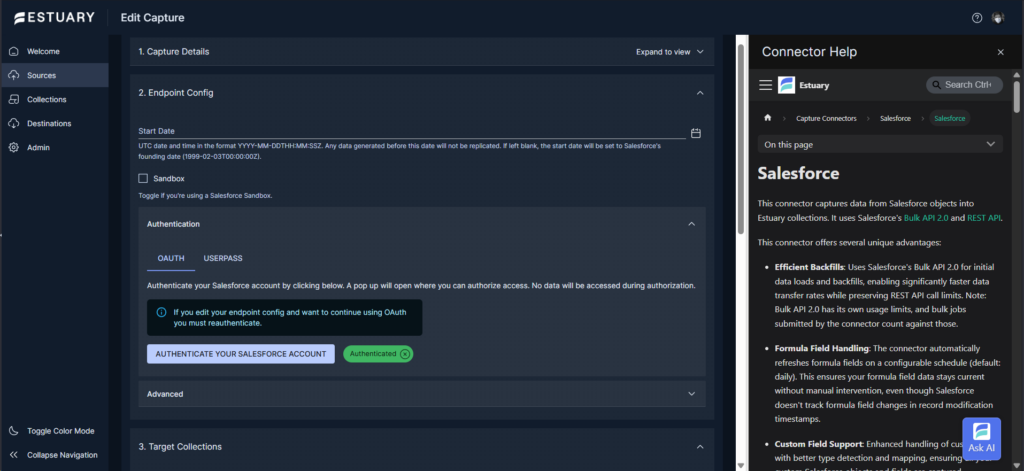Open the Ask AI assistant
The width and height of the screenshot is (1024, 471).
[982, 438]
